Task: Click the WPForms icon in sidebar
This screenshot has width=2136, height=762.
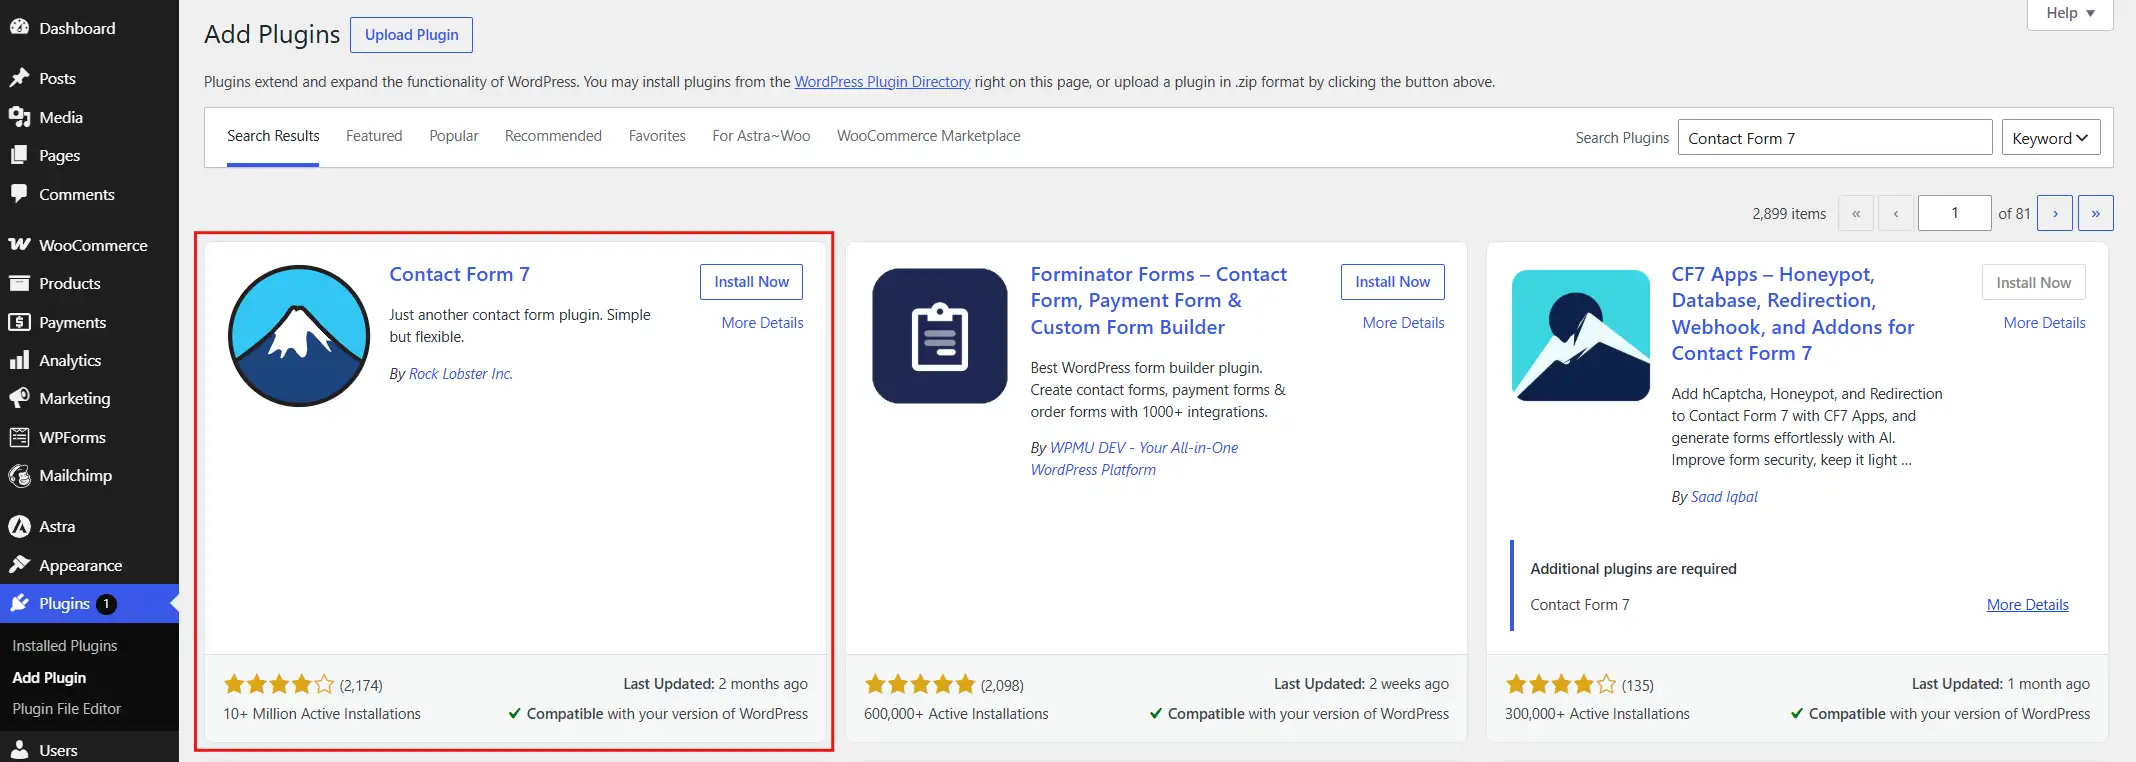Action: [x=19, y=437]
